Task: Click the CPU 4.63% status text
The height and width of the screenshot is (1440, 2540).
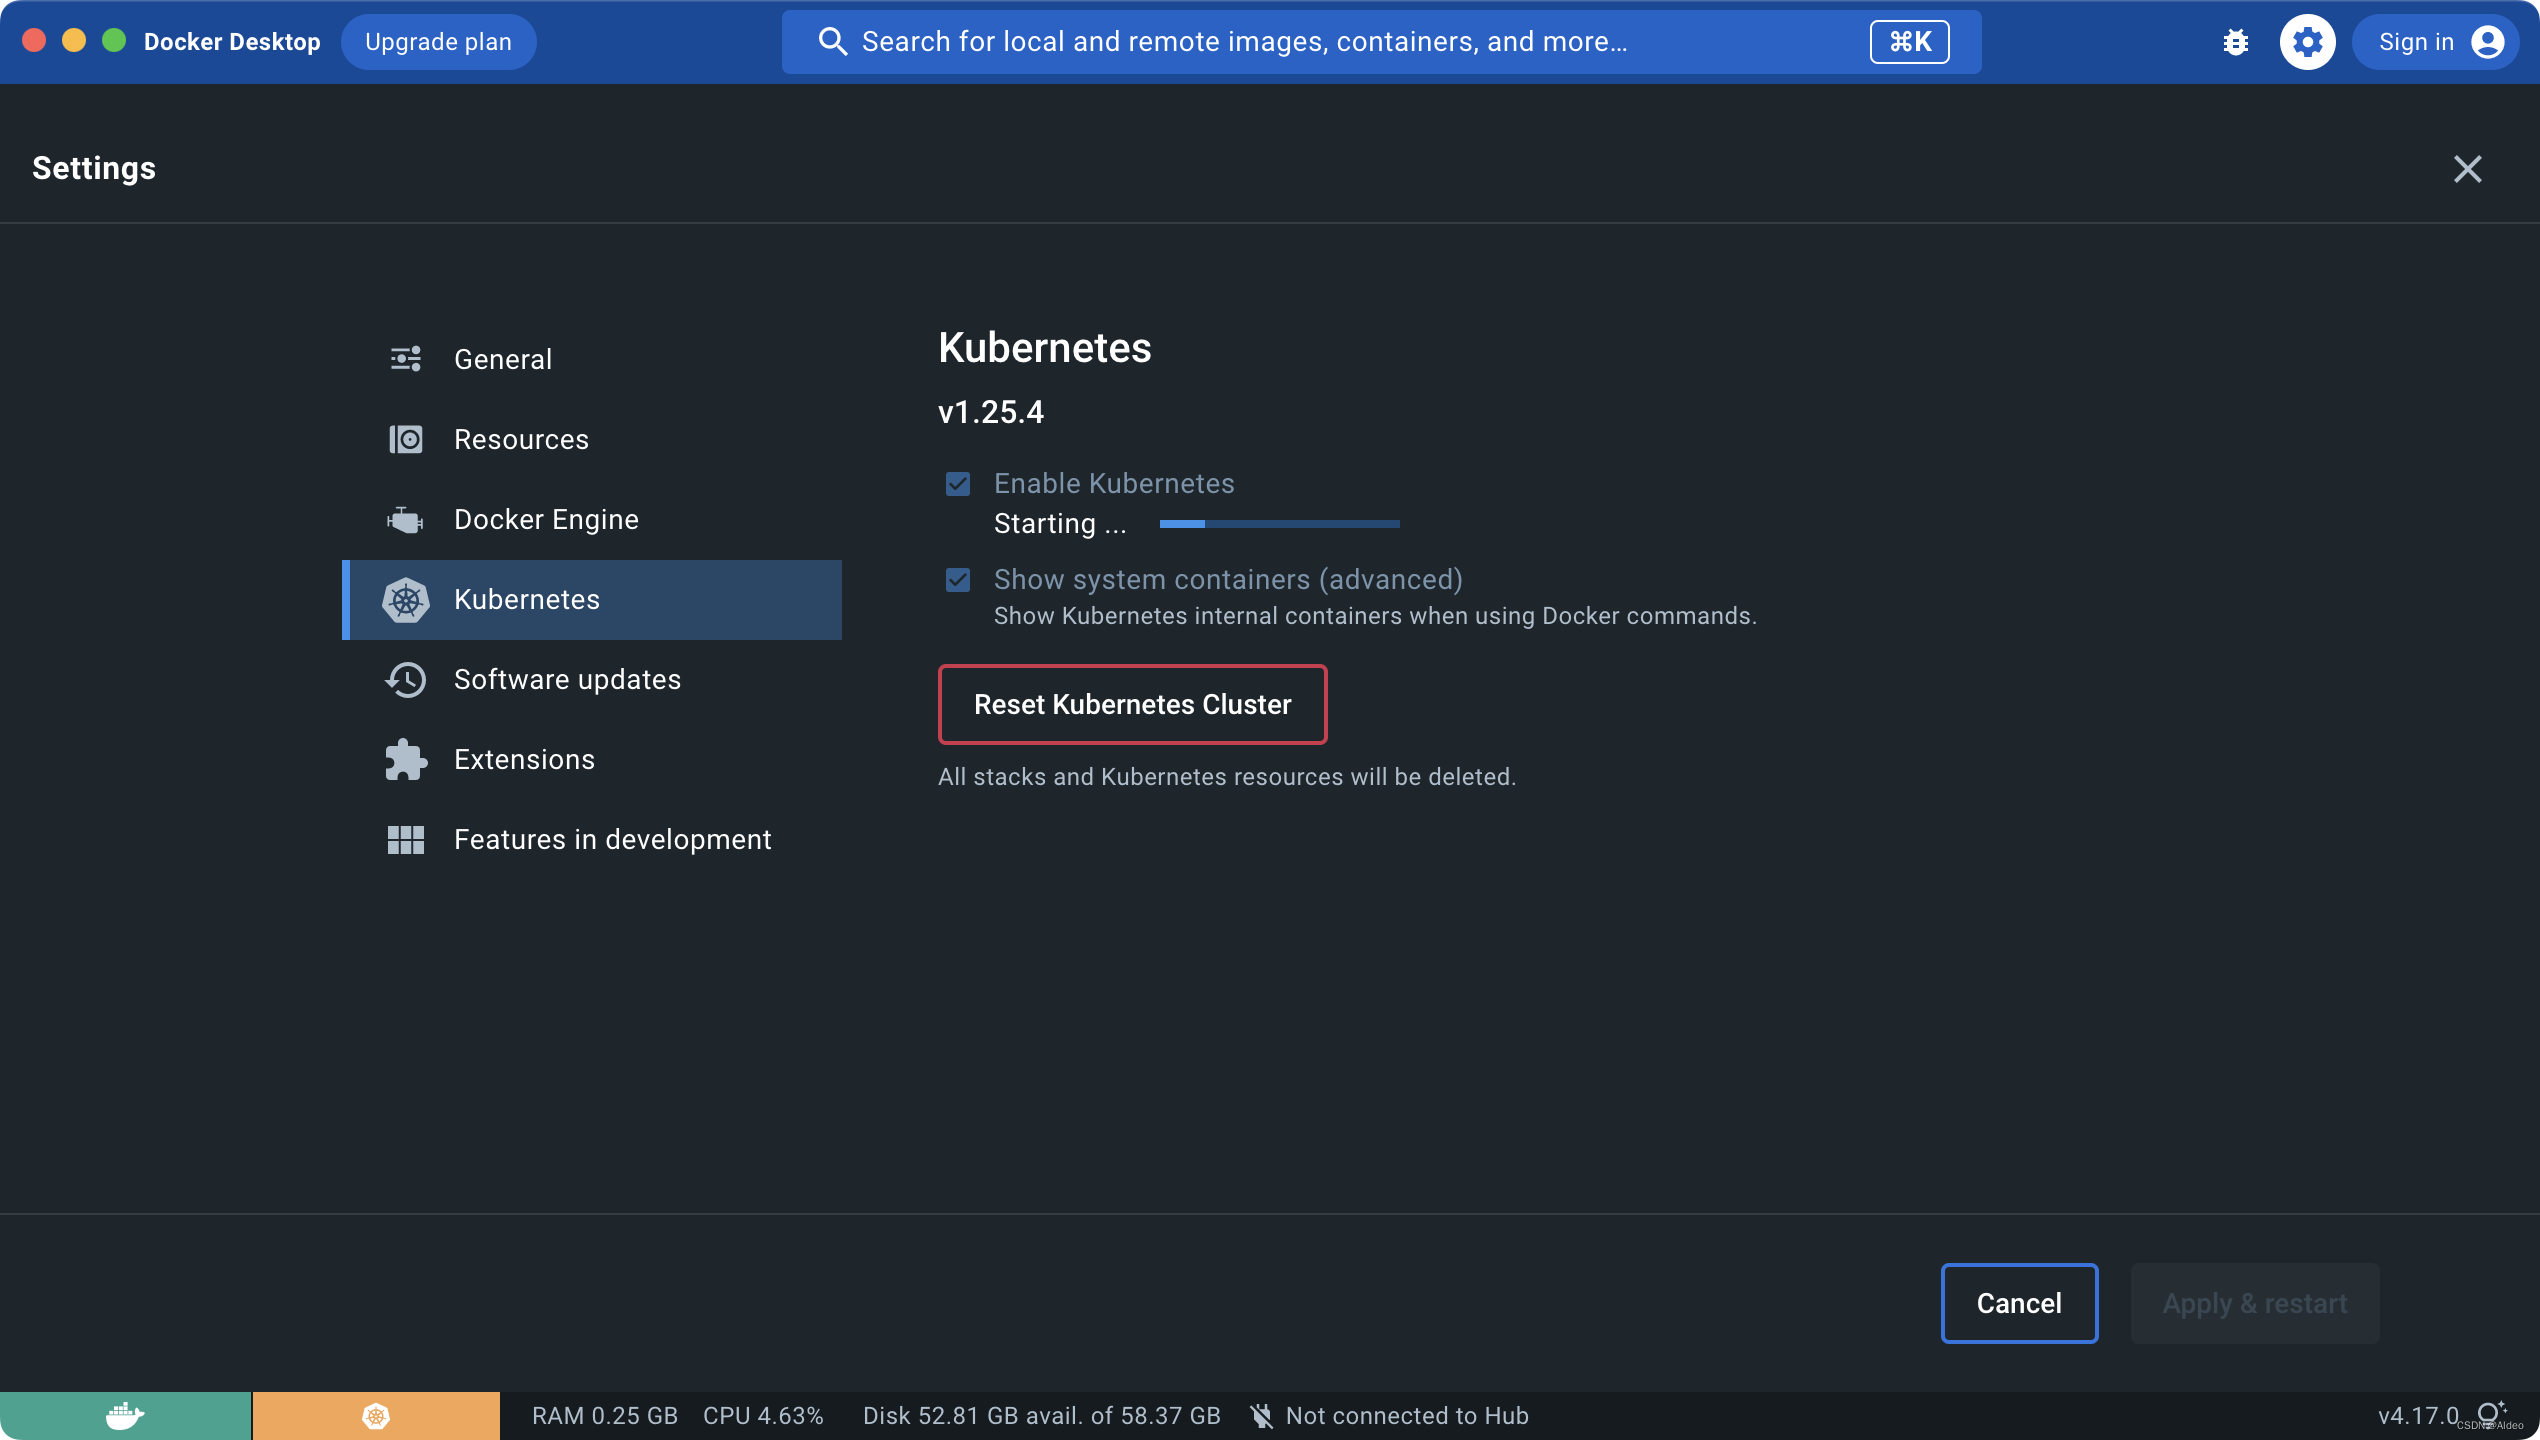Action: pyautogui.click(x=763, y=1416)
